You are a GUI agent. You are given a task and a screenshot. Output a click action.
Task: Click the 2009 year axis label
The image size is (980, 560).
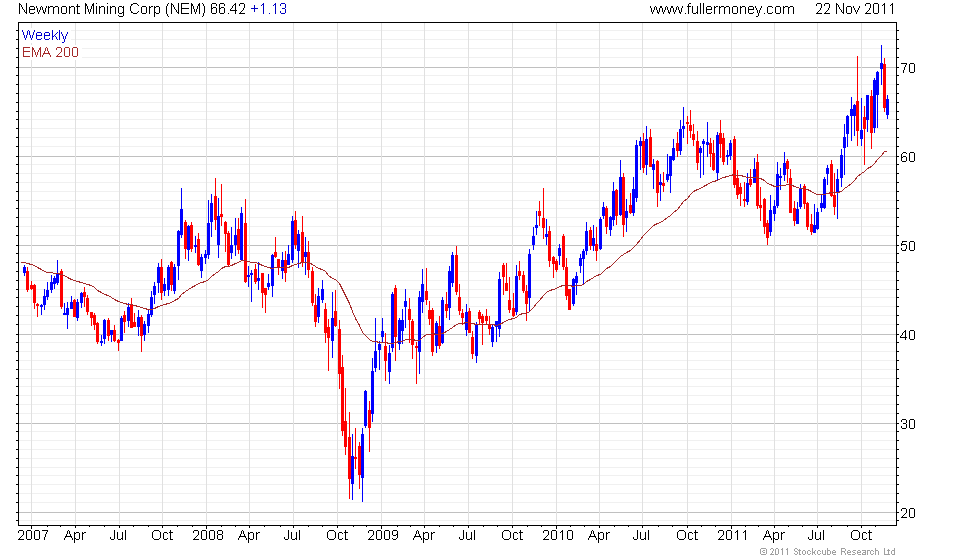(x=383, y=536)
